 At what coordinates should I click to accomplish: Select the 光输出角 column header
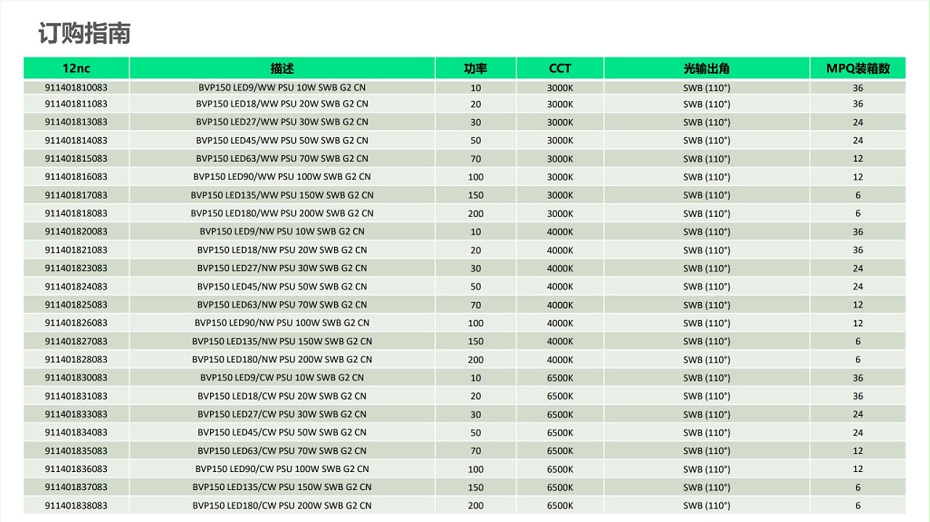(x=706, y=68)
